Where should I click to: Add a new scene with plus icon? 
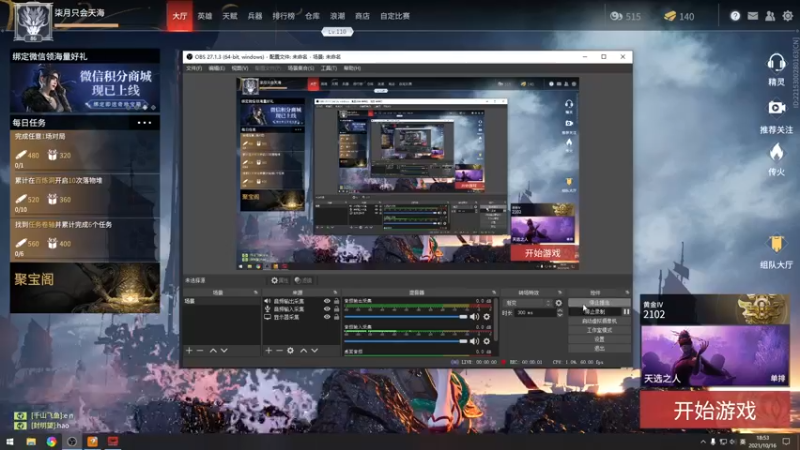(189, 351)
